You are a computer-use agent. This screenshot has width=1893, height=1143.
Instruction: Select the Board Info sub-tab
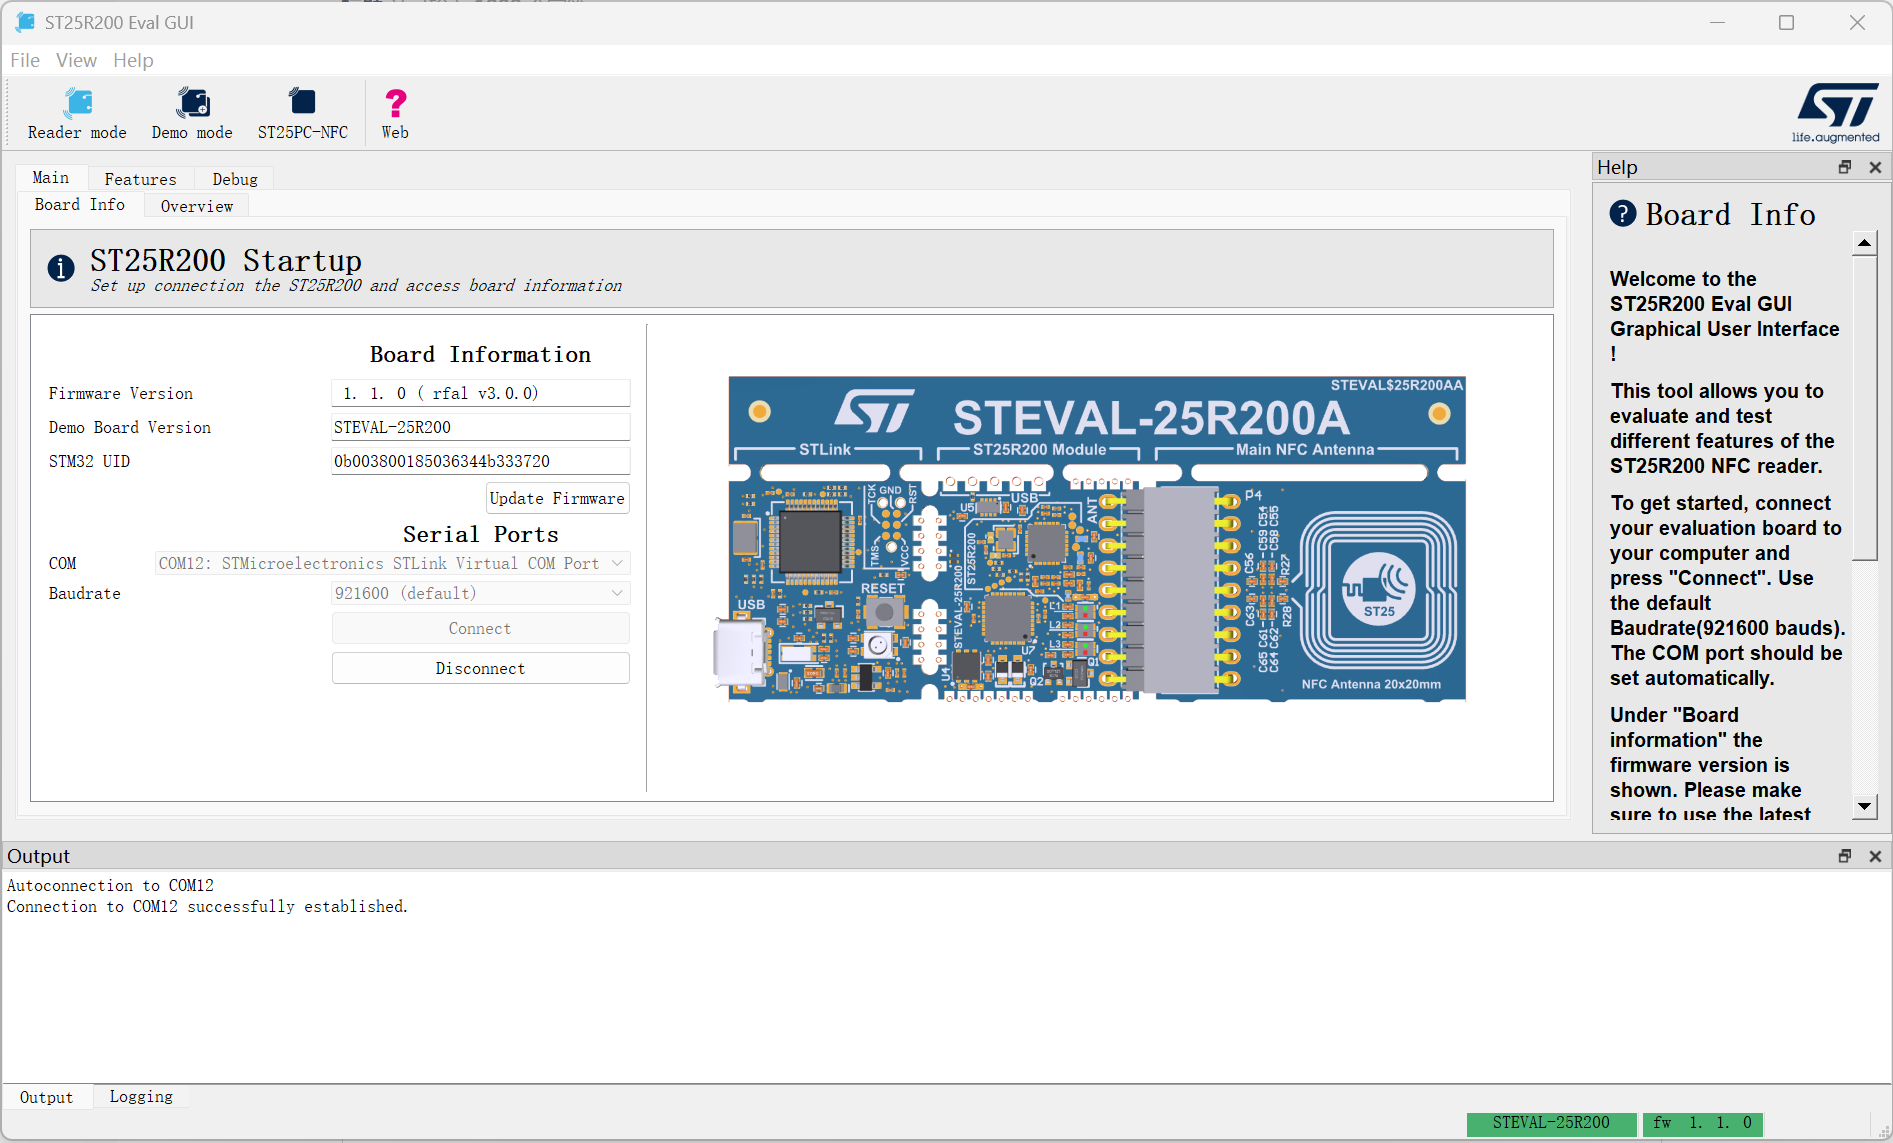[80, 205]
